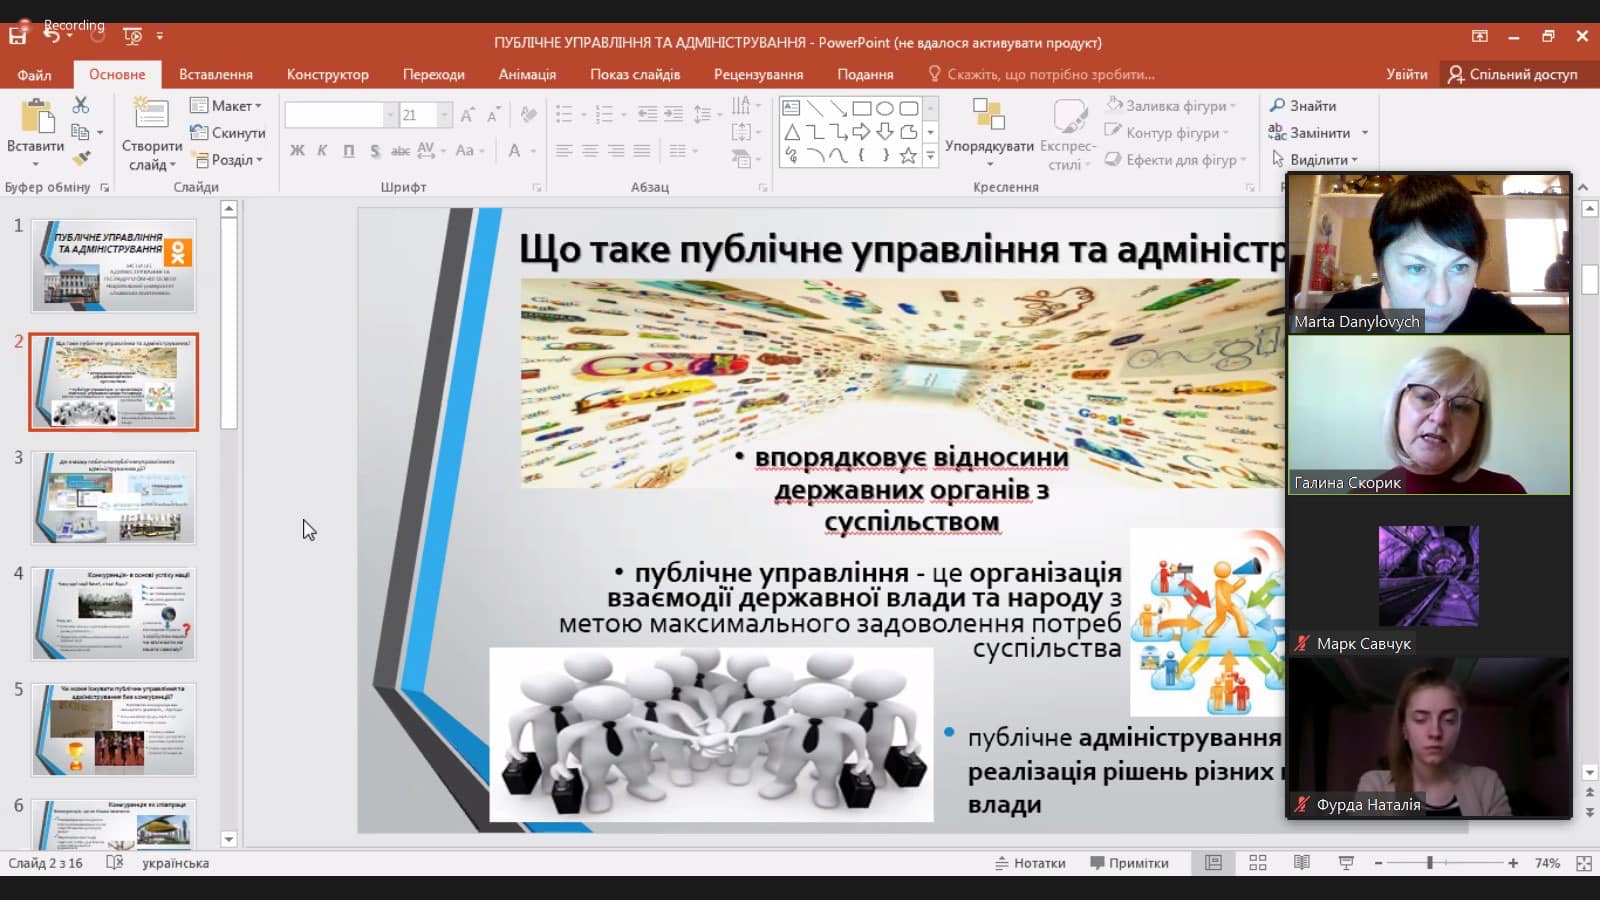The width and height of the screenshot is (1600, 900).
Task: Increase the list indent level
Action: (x=674, y=114)
